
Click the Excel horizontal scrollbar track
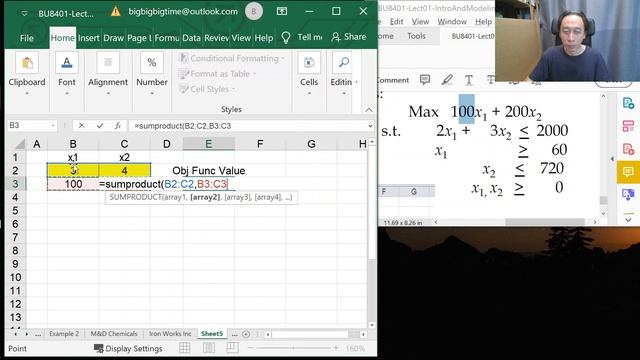click(x=313, y=334)
